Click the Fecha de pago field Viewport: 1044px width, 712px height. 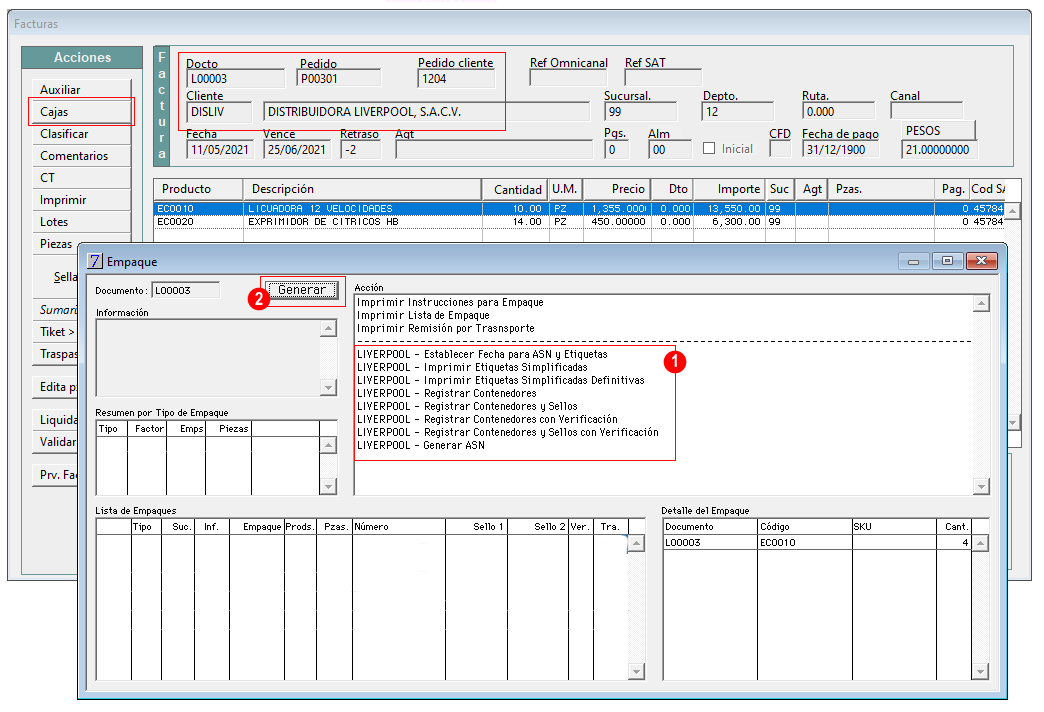pyautogui.click(x=840, y=150)
